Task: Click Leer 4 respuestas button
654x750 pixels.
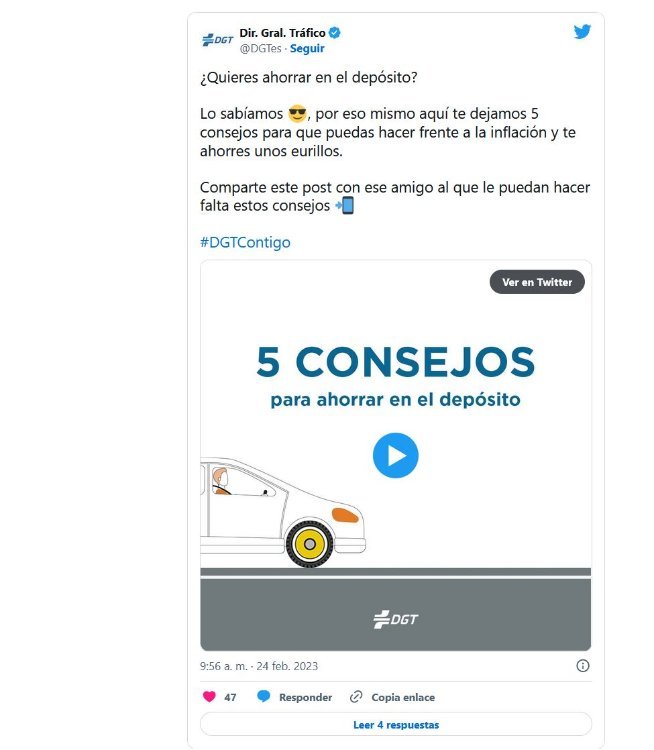Action: [x=396, y=725]
